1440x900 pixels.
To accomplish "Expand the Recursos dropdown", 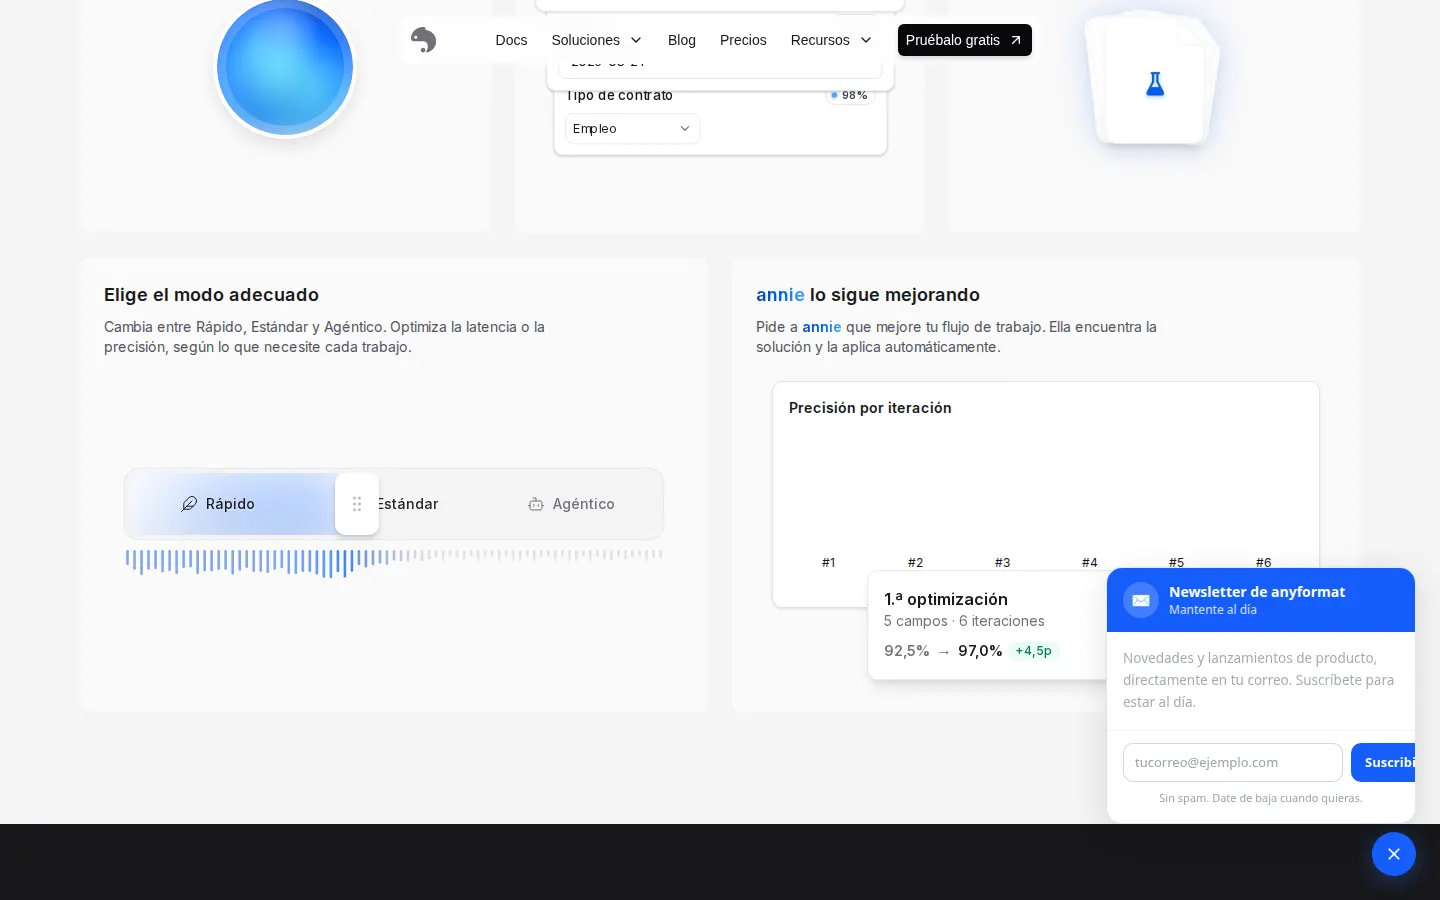I will click(831, 40).
